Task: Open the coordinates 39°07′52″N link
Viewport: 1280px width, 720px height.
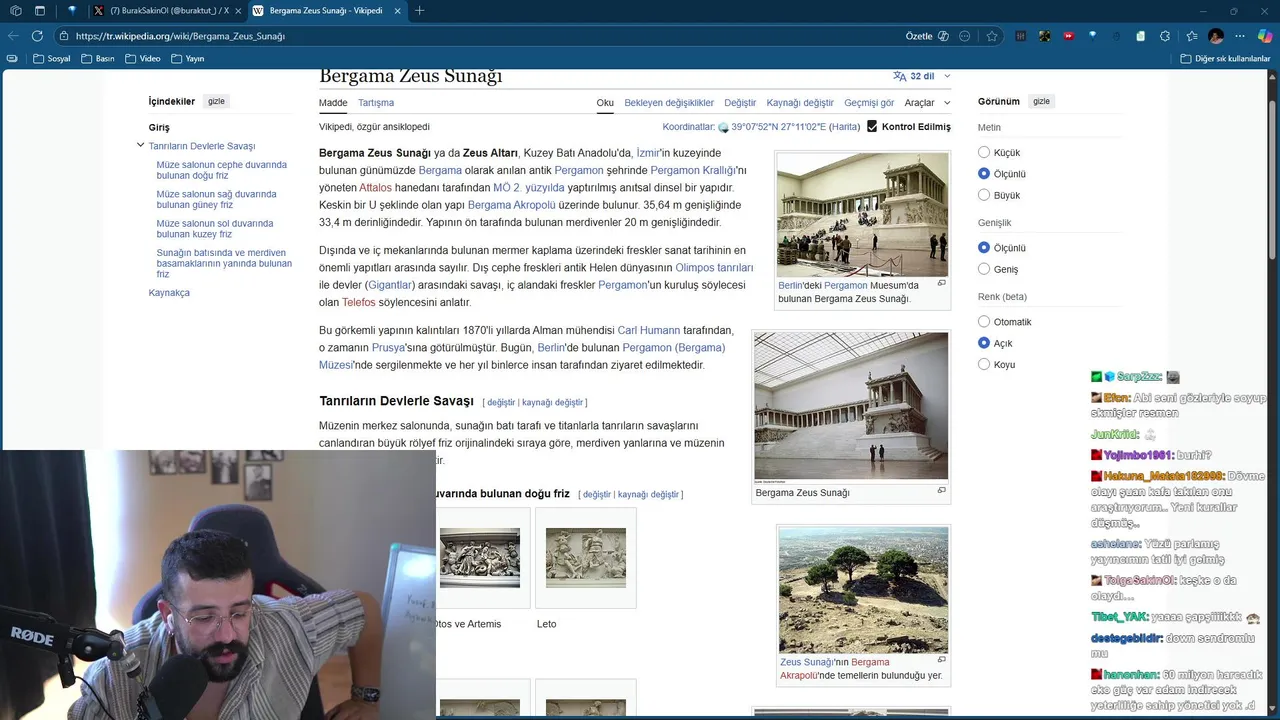Action: coord(778,127)
